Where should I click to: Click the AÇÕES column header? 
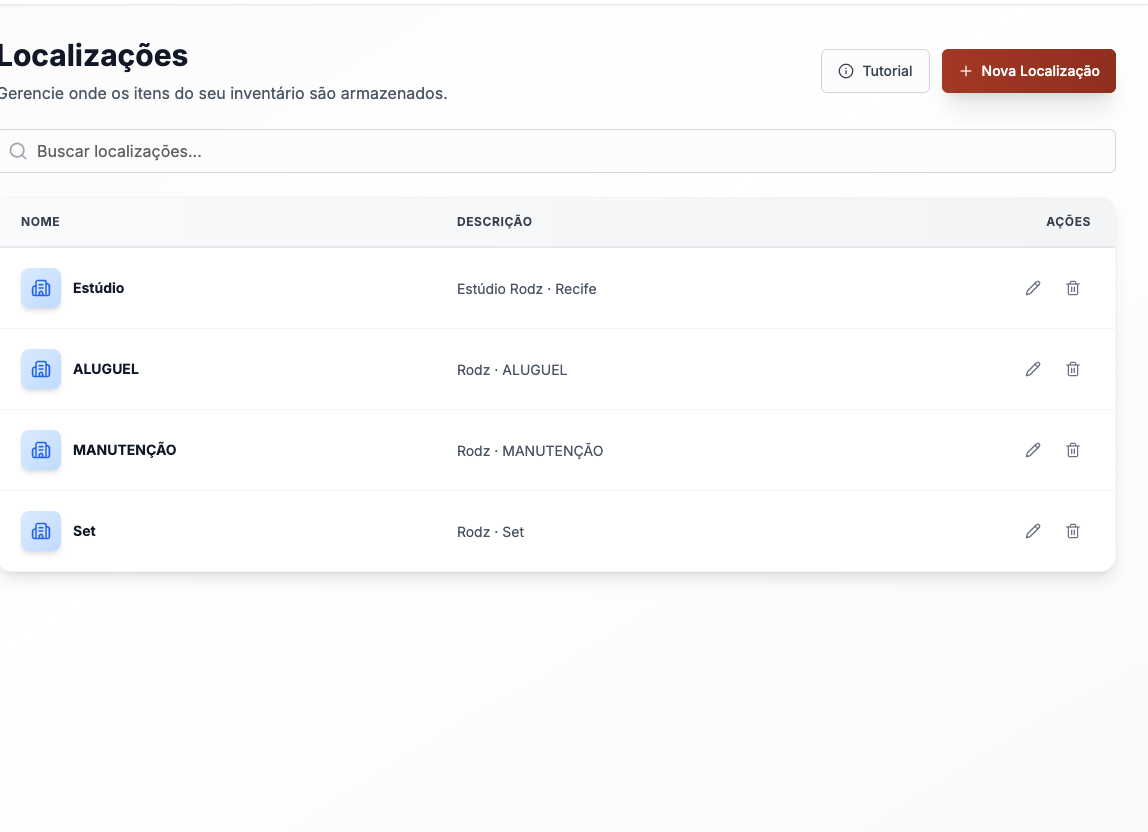(1068, 222)
